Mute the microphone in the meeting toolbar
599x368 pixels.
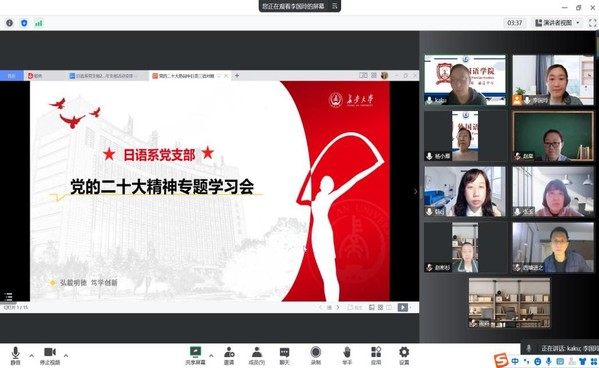[15, 355]
